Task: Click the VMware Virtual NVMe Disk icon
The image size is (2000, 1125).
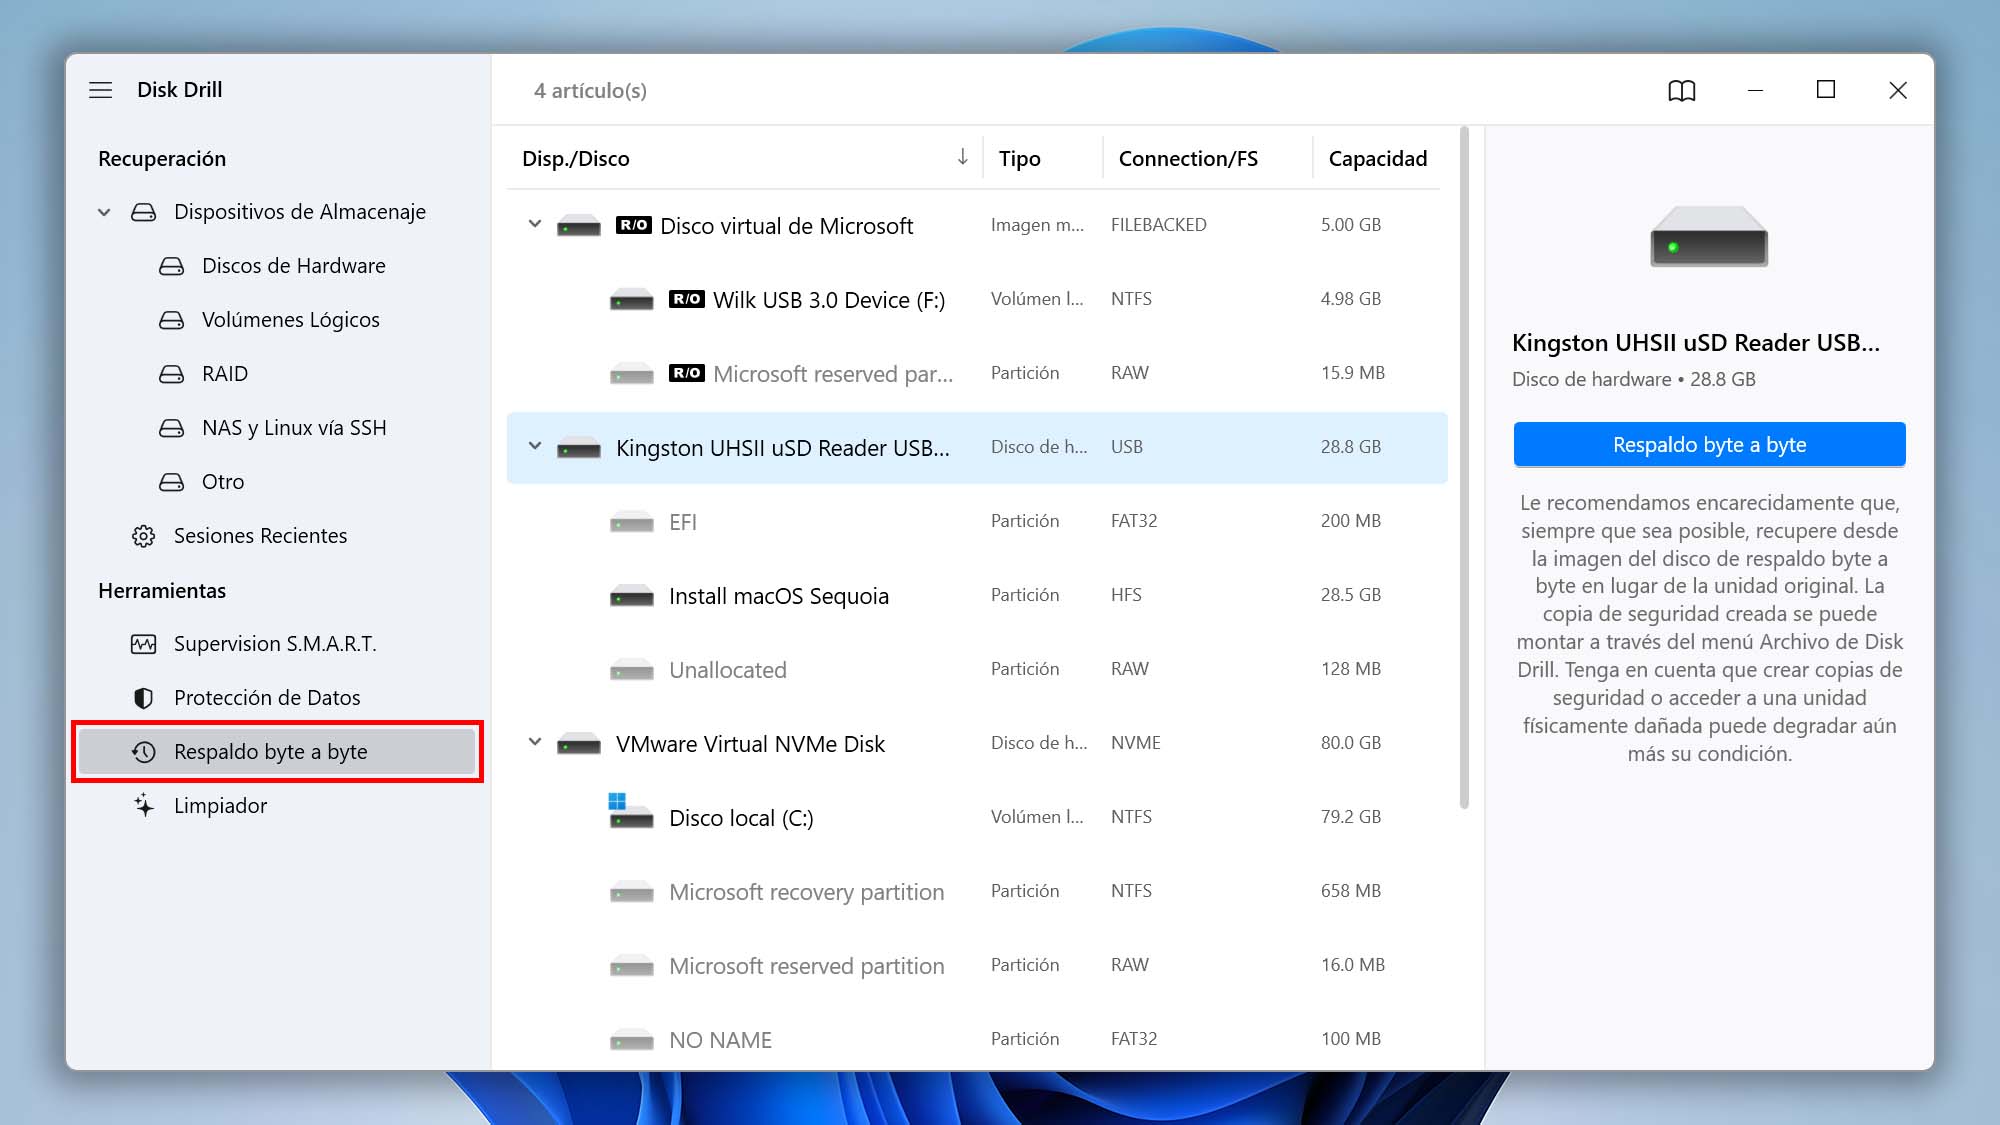Action: tap(579, 744)
